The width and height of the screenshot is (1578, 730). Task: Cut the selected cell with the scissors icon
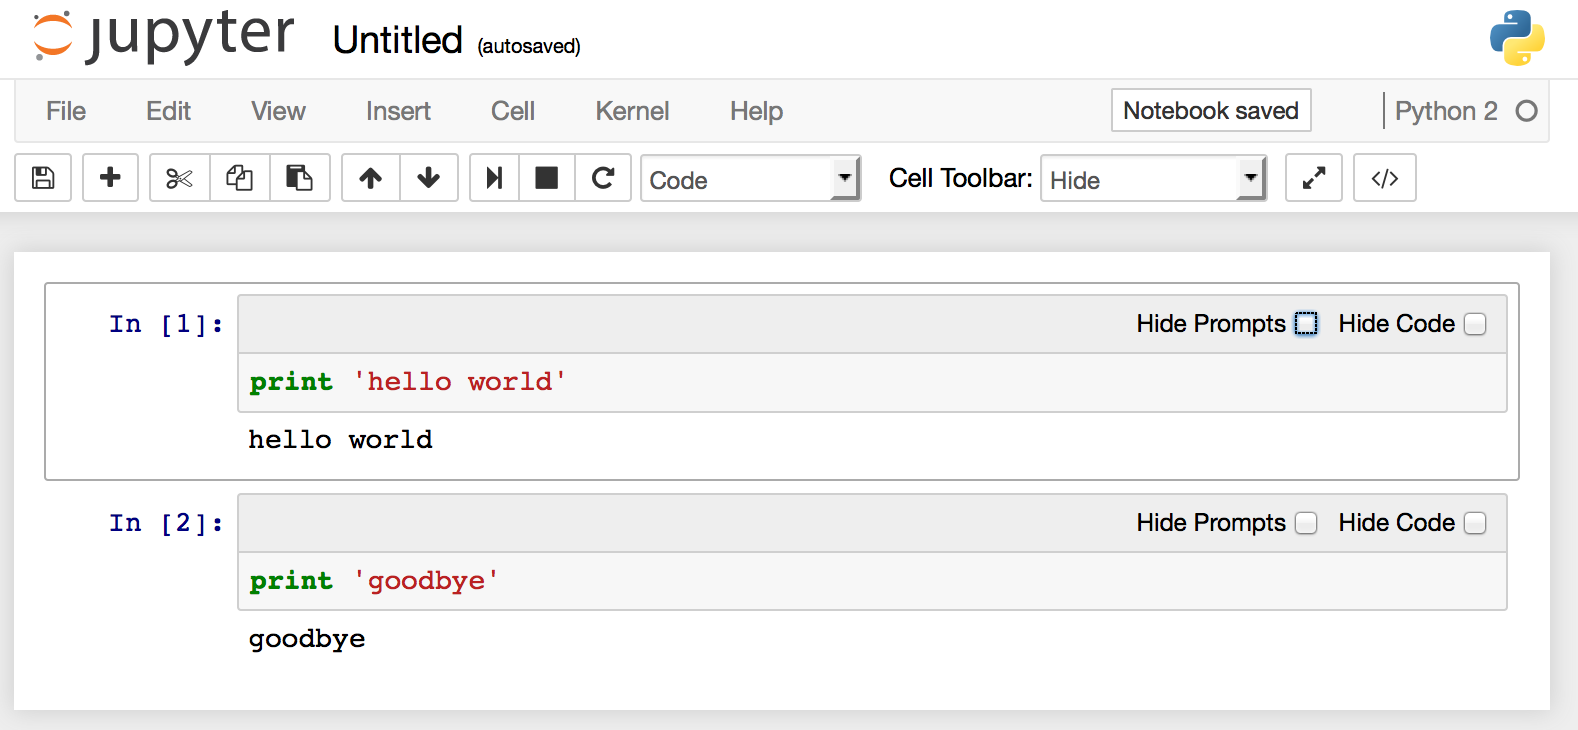(180, 178)
